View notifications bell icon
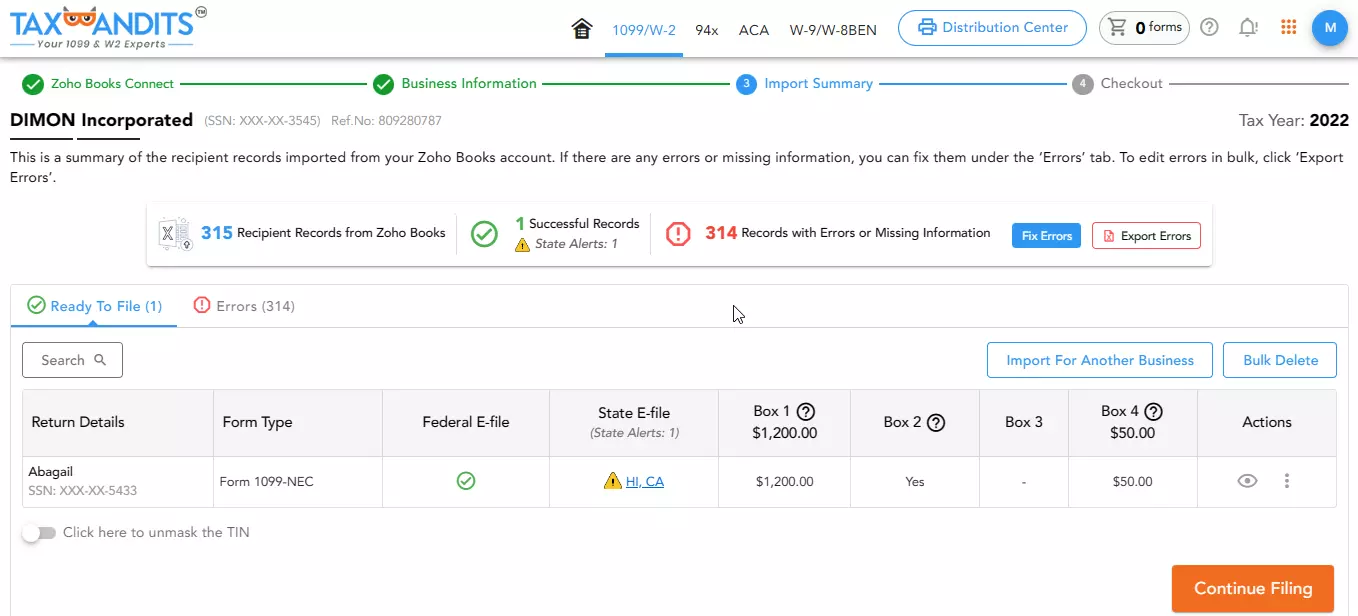Viewport: 1358px width, 616px height. (1248, 28)
